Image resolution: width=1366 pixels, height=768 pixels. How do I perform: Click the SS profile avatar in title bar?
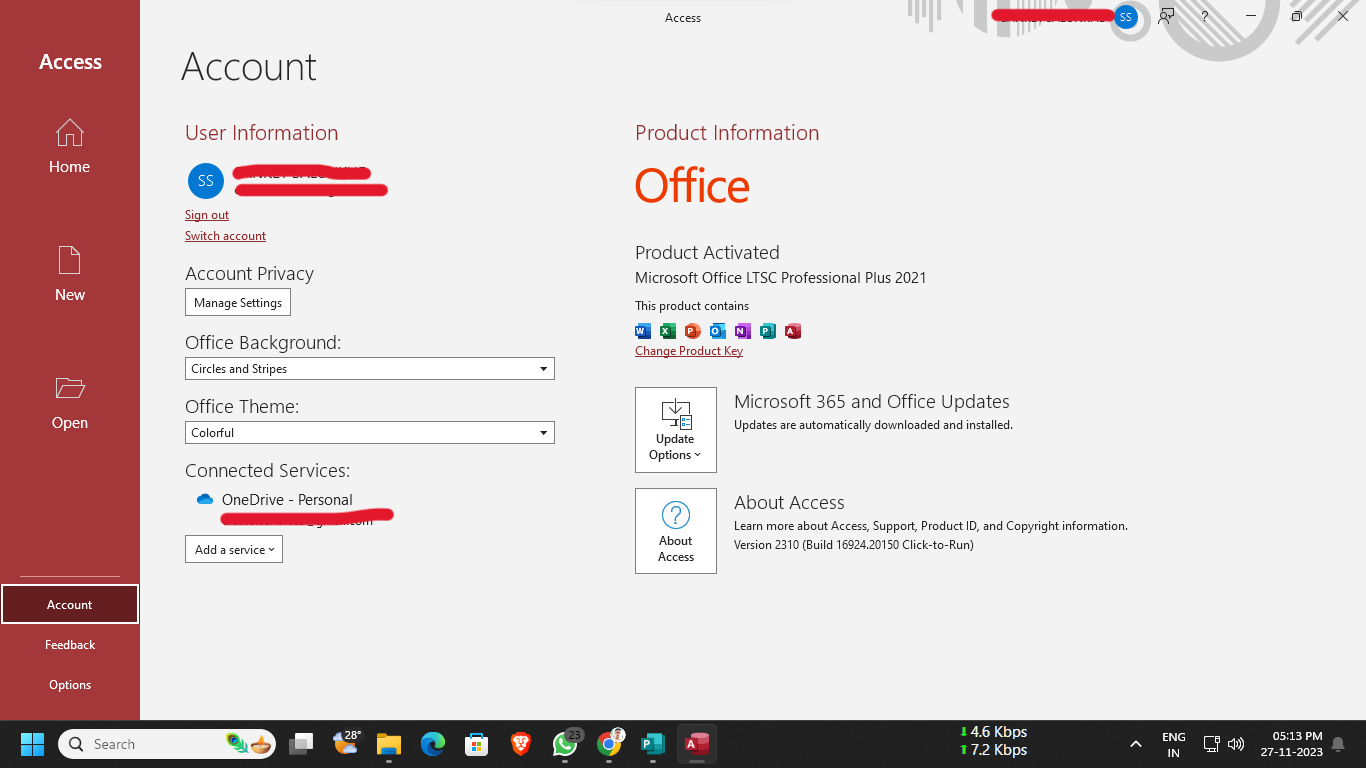(x=1126, y=17)
